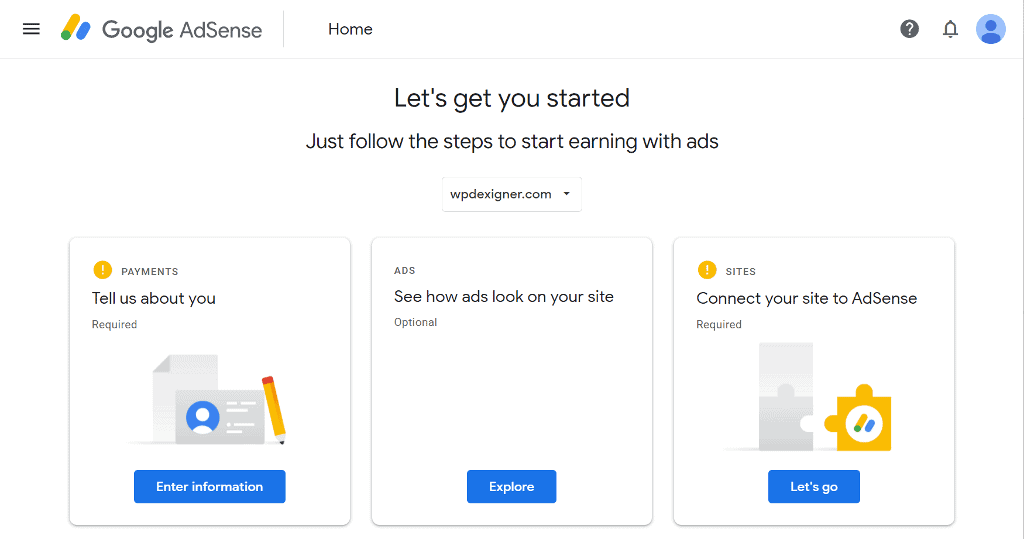The height and width of the screenshot is (539, 1024).
Task: Open the account profile avatar
Action: click(x=990, y=29)
